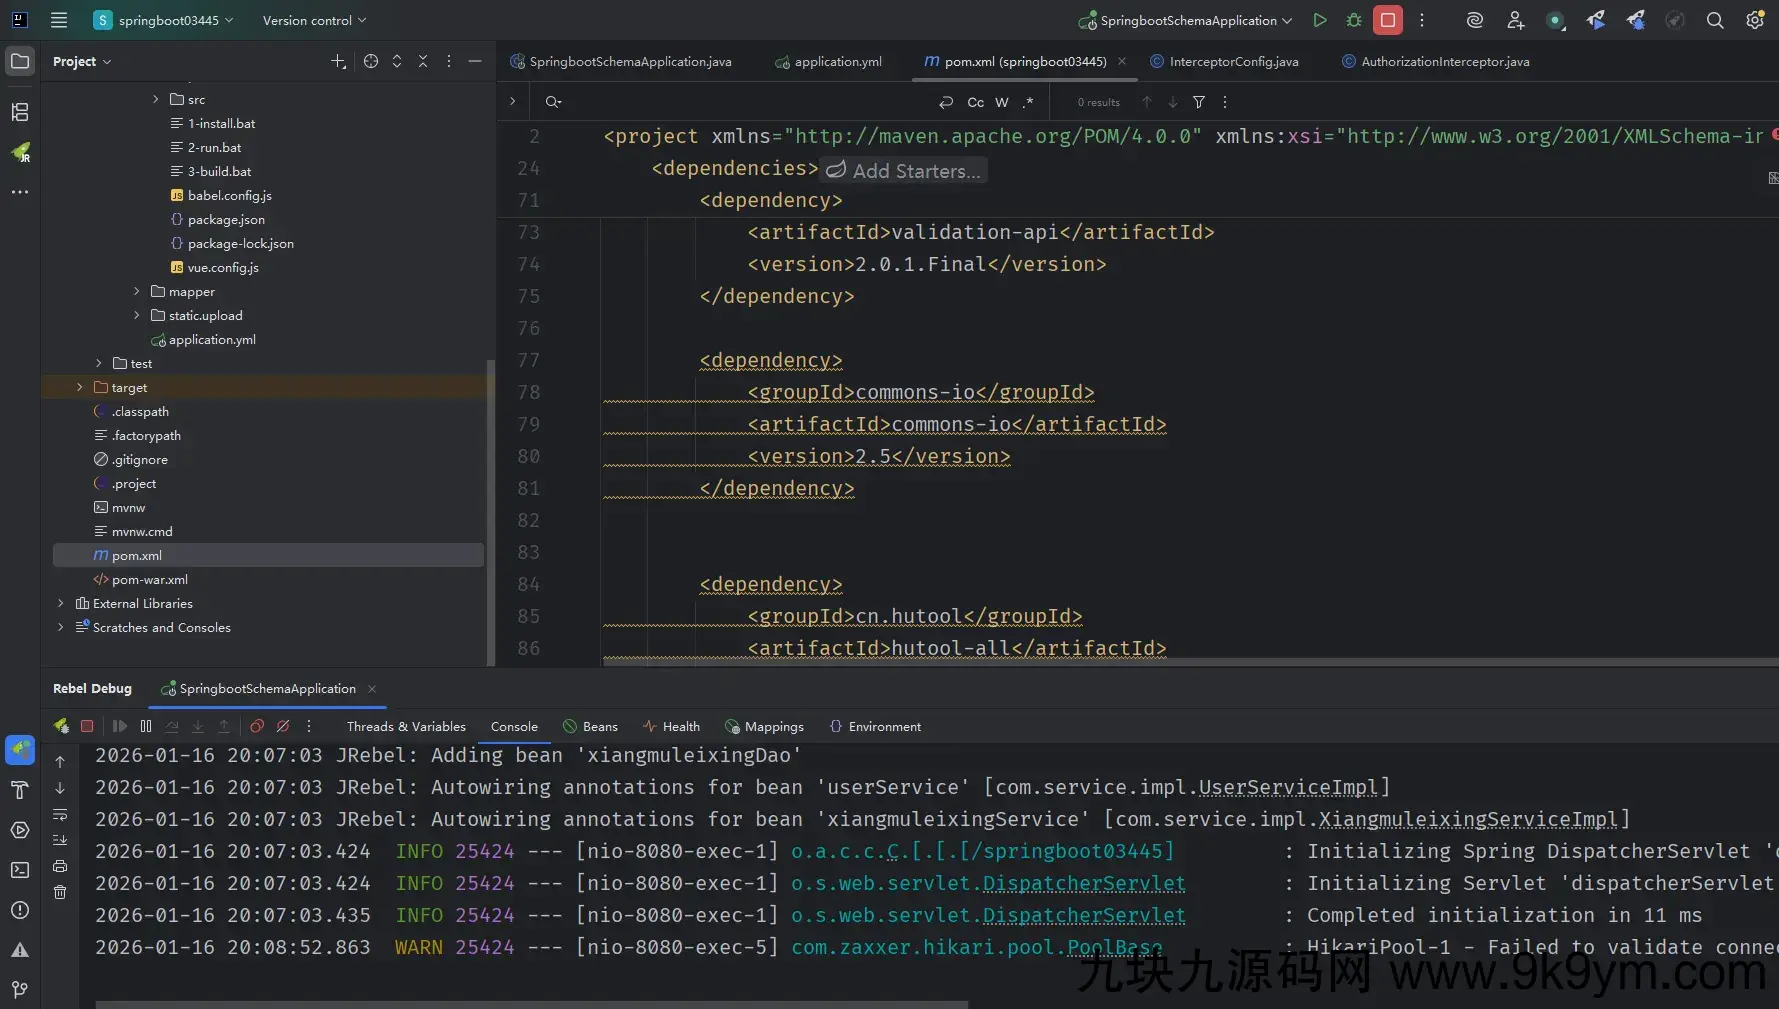
Task: Open the Beans debug tab
Action: 599,726
